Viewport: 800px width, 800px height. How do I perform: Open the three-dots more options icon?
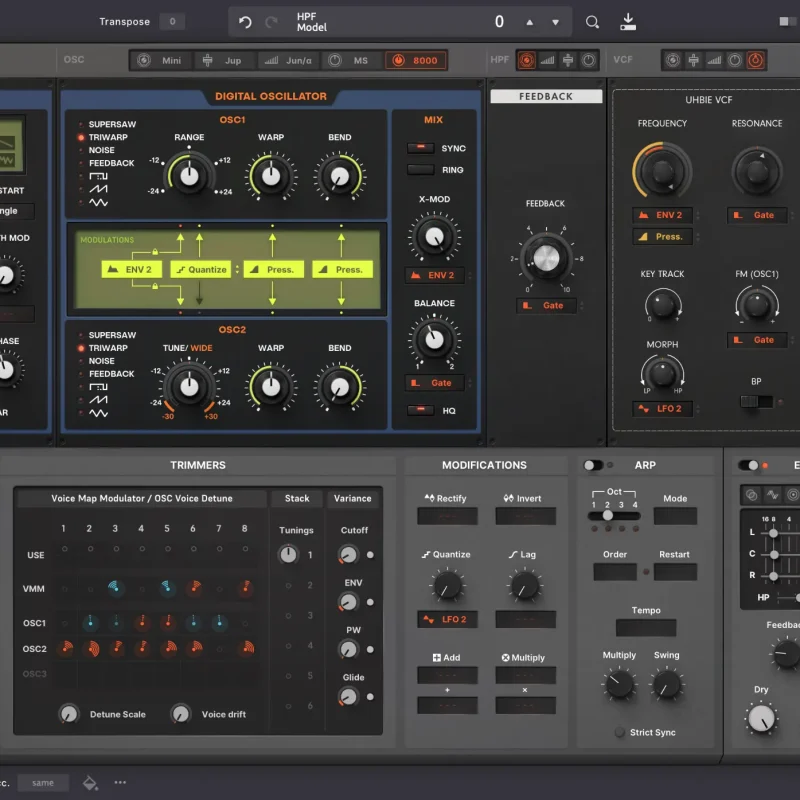click(120, 782)
